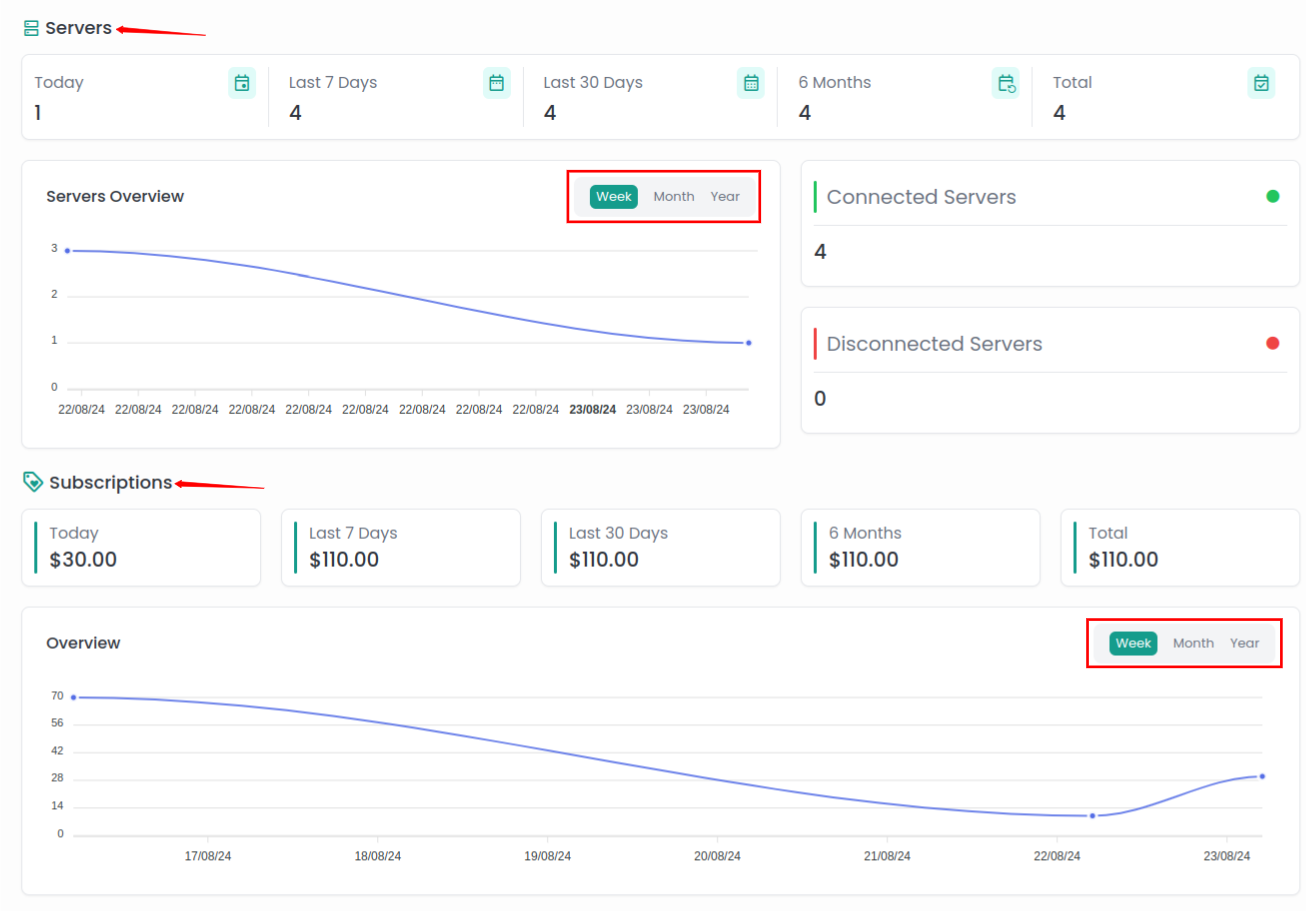Viewport: 1306px width, 911px height.
Task: Open the Subscriptions Today $30.00 card
Action: tap(141, 548)
